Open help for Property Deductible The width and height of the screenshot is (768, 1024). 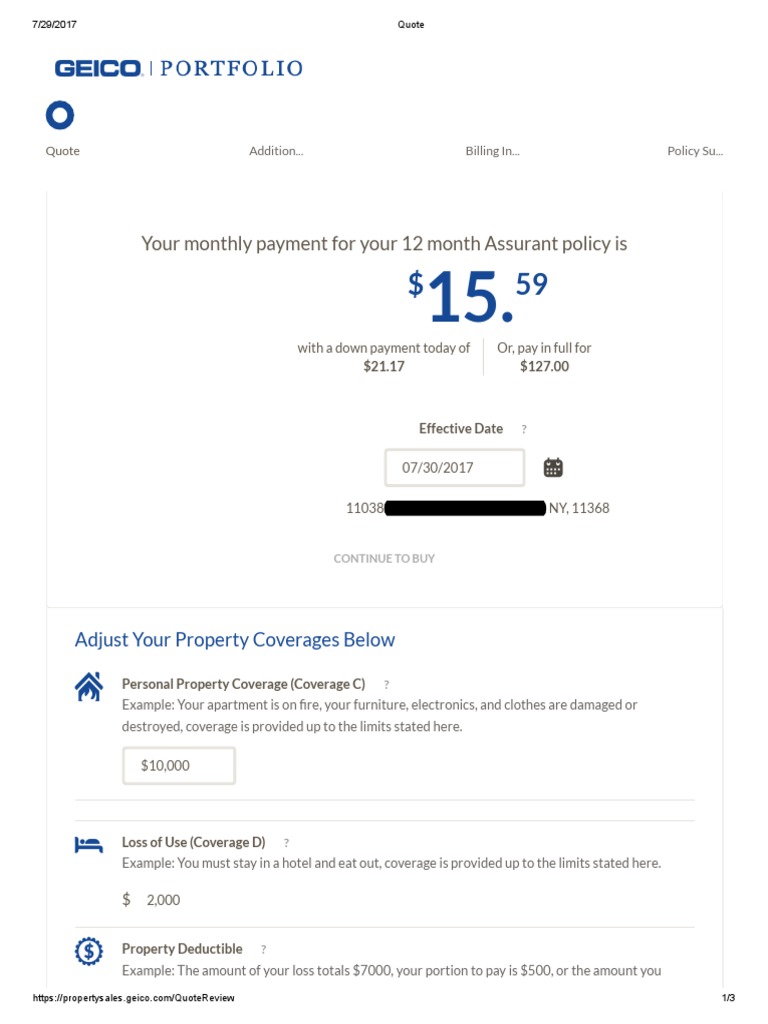pyautogui.click(x=264, y=949)
